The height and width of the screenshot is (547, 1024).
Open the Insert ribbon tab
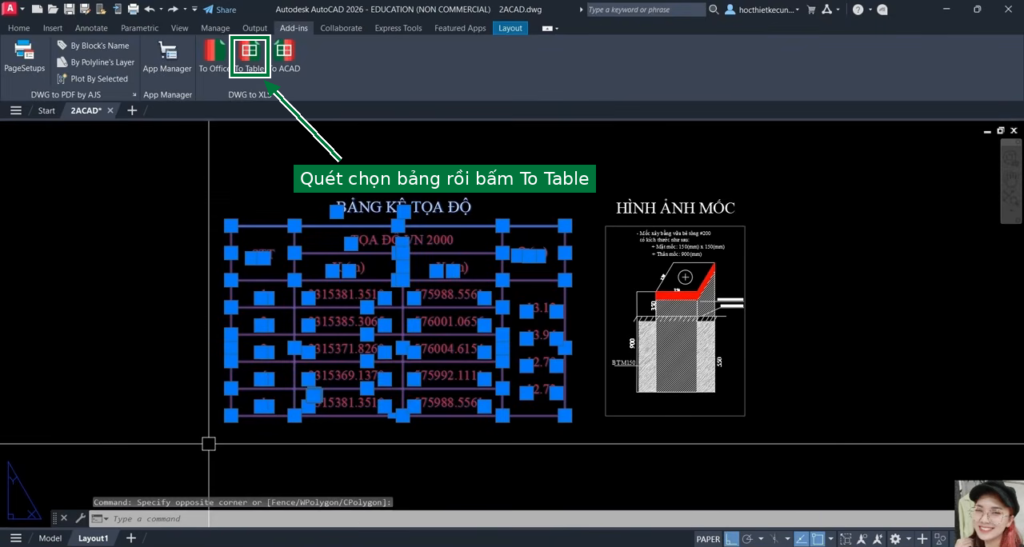click(x=53, y=28)
